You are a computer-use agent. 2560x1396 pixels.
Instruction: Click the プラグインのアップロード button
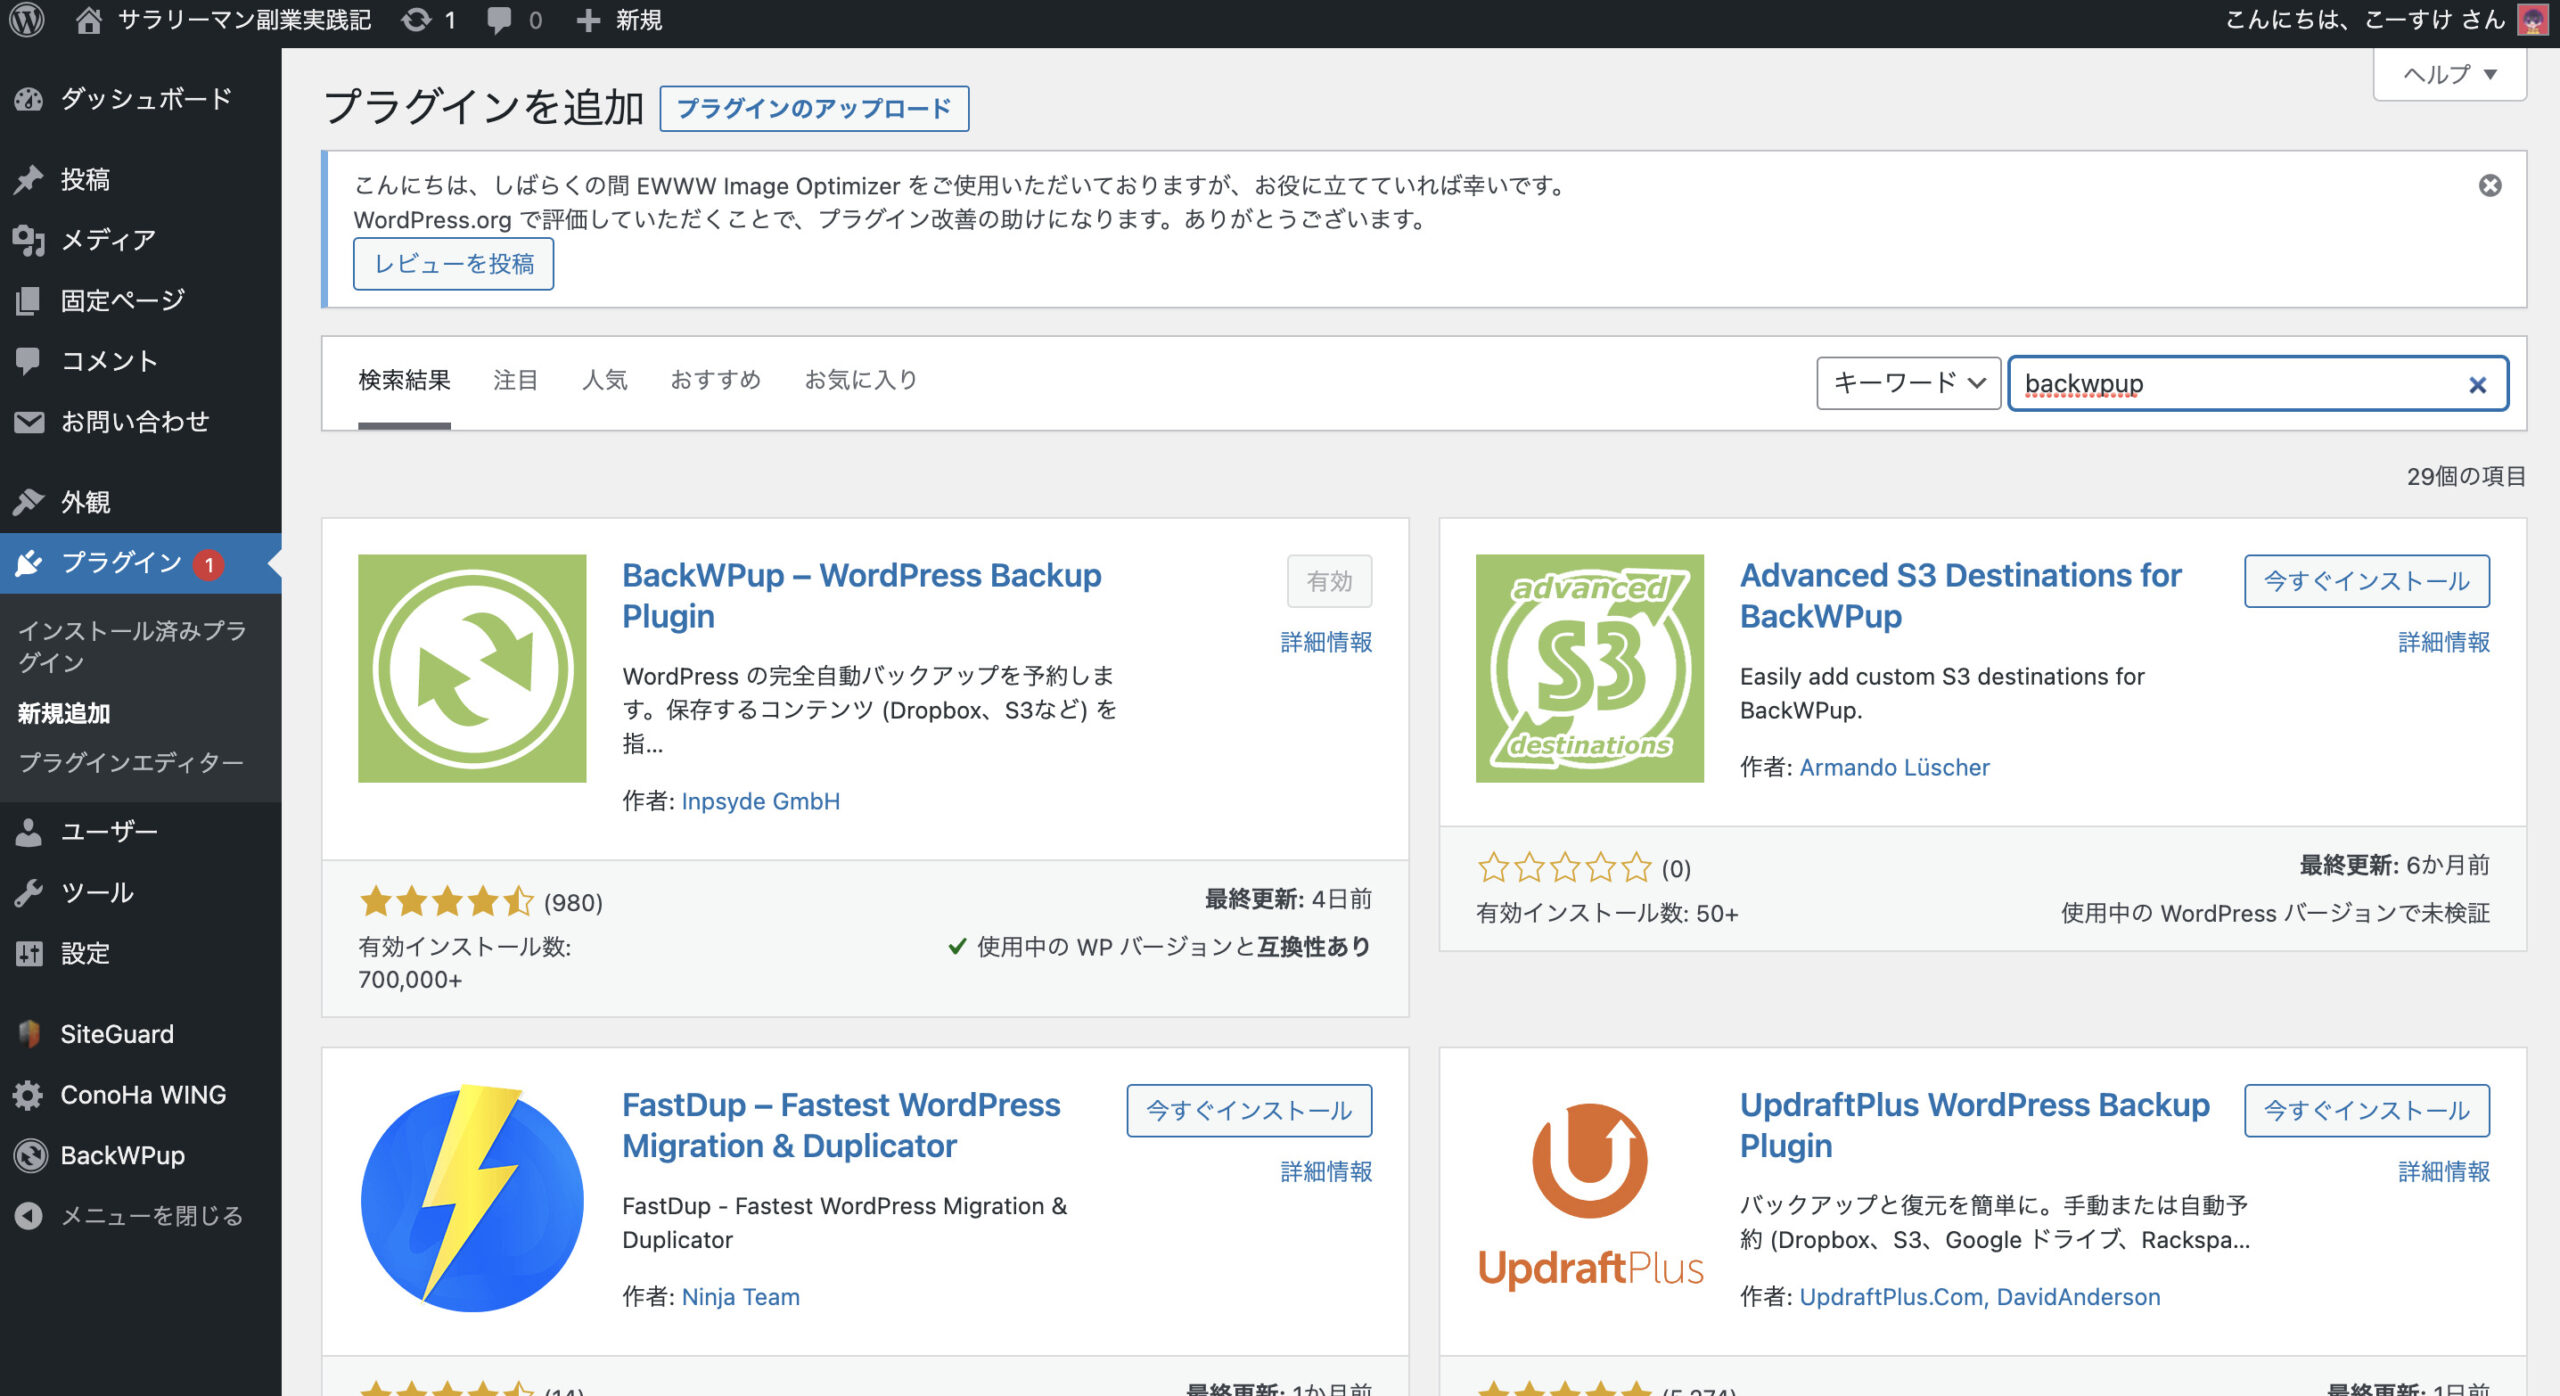click(814, 108)
